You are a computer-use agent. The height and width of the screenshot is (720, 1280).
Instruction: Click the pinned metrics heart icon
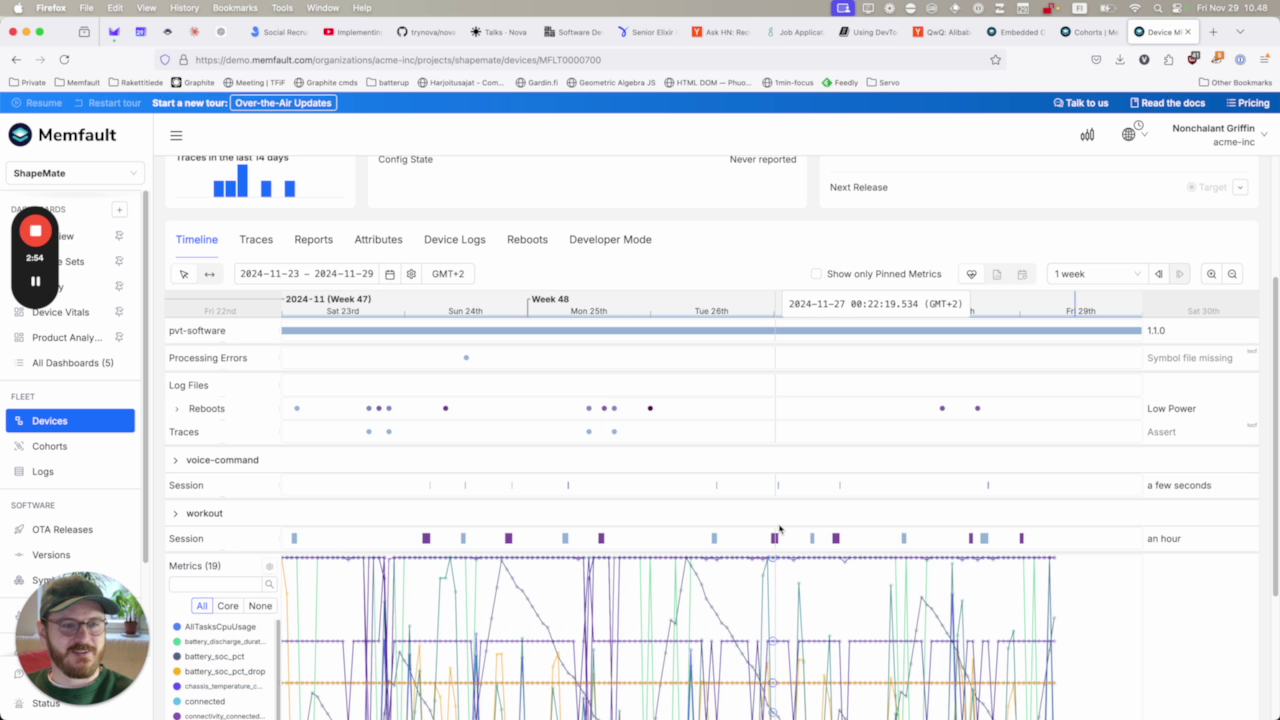click(971, 274)
